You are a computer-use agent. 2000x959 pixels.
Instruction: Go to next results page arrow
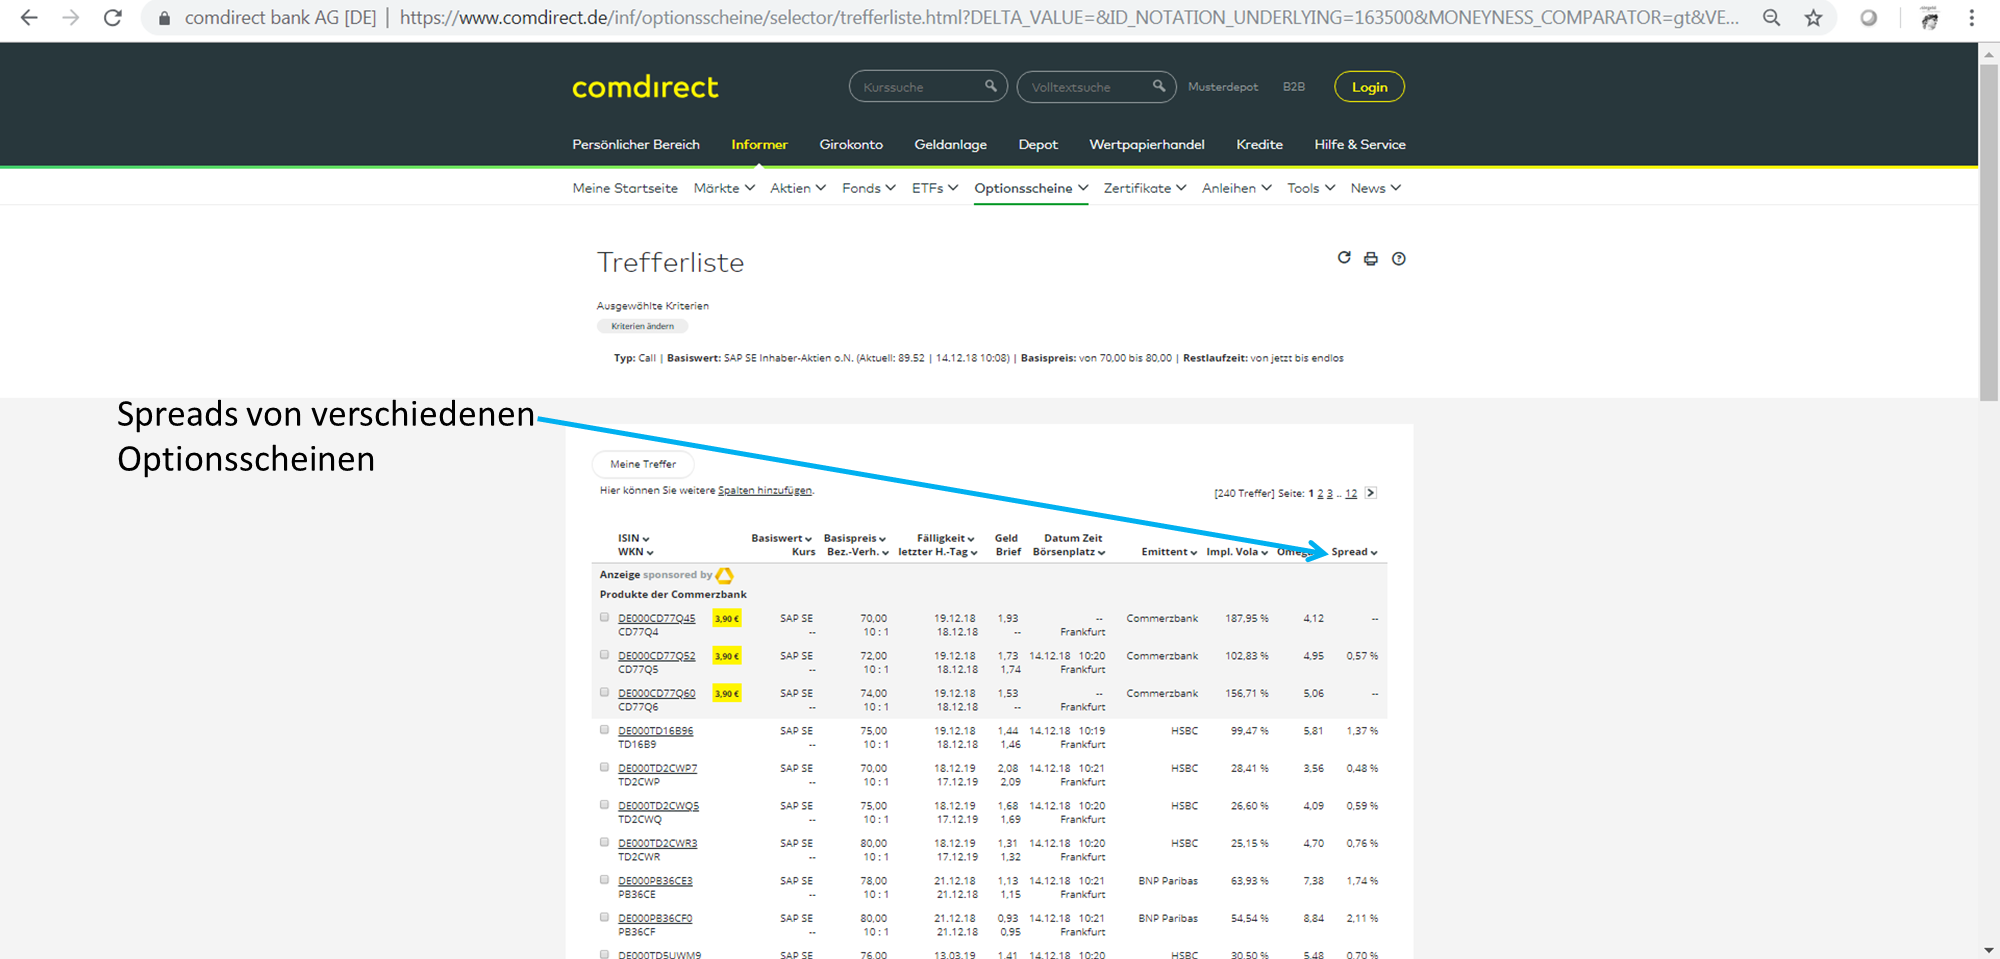pos(1371,493)
